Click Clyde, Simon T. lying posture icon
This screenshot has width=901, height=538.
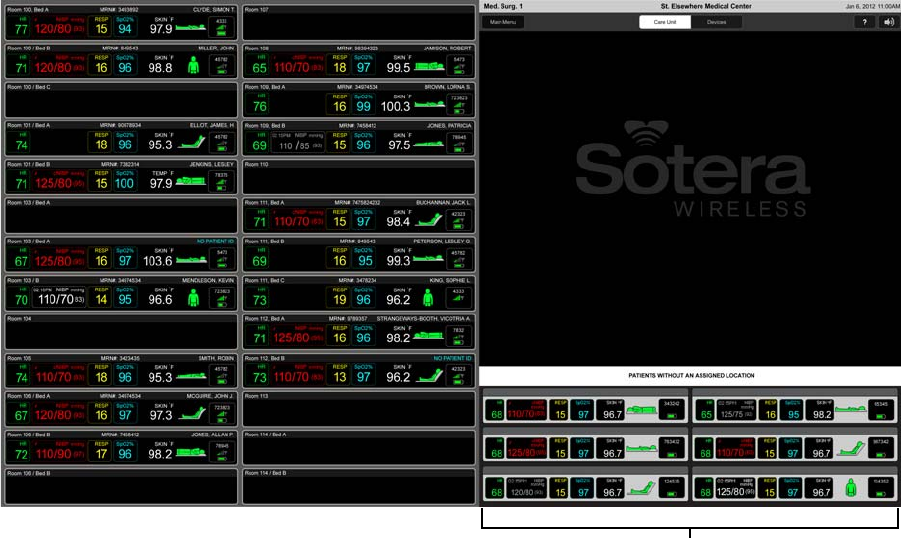coord(191,27)
